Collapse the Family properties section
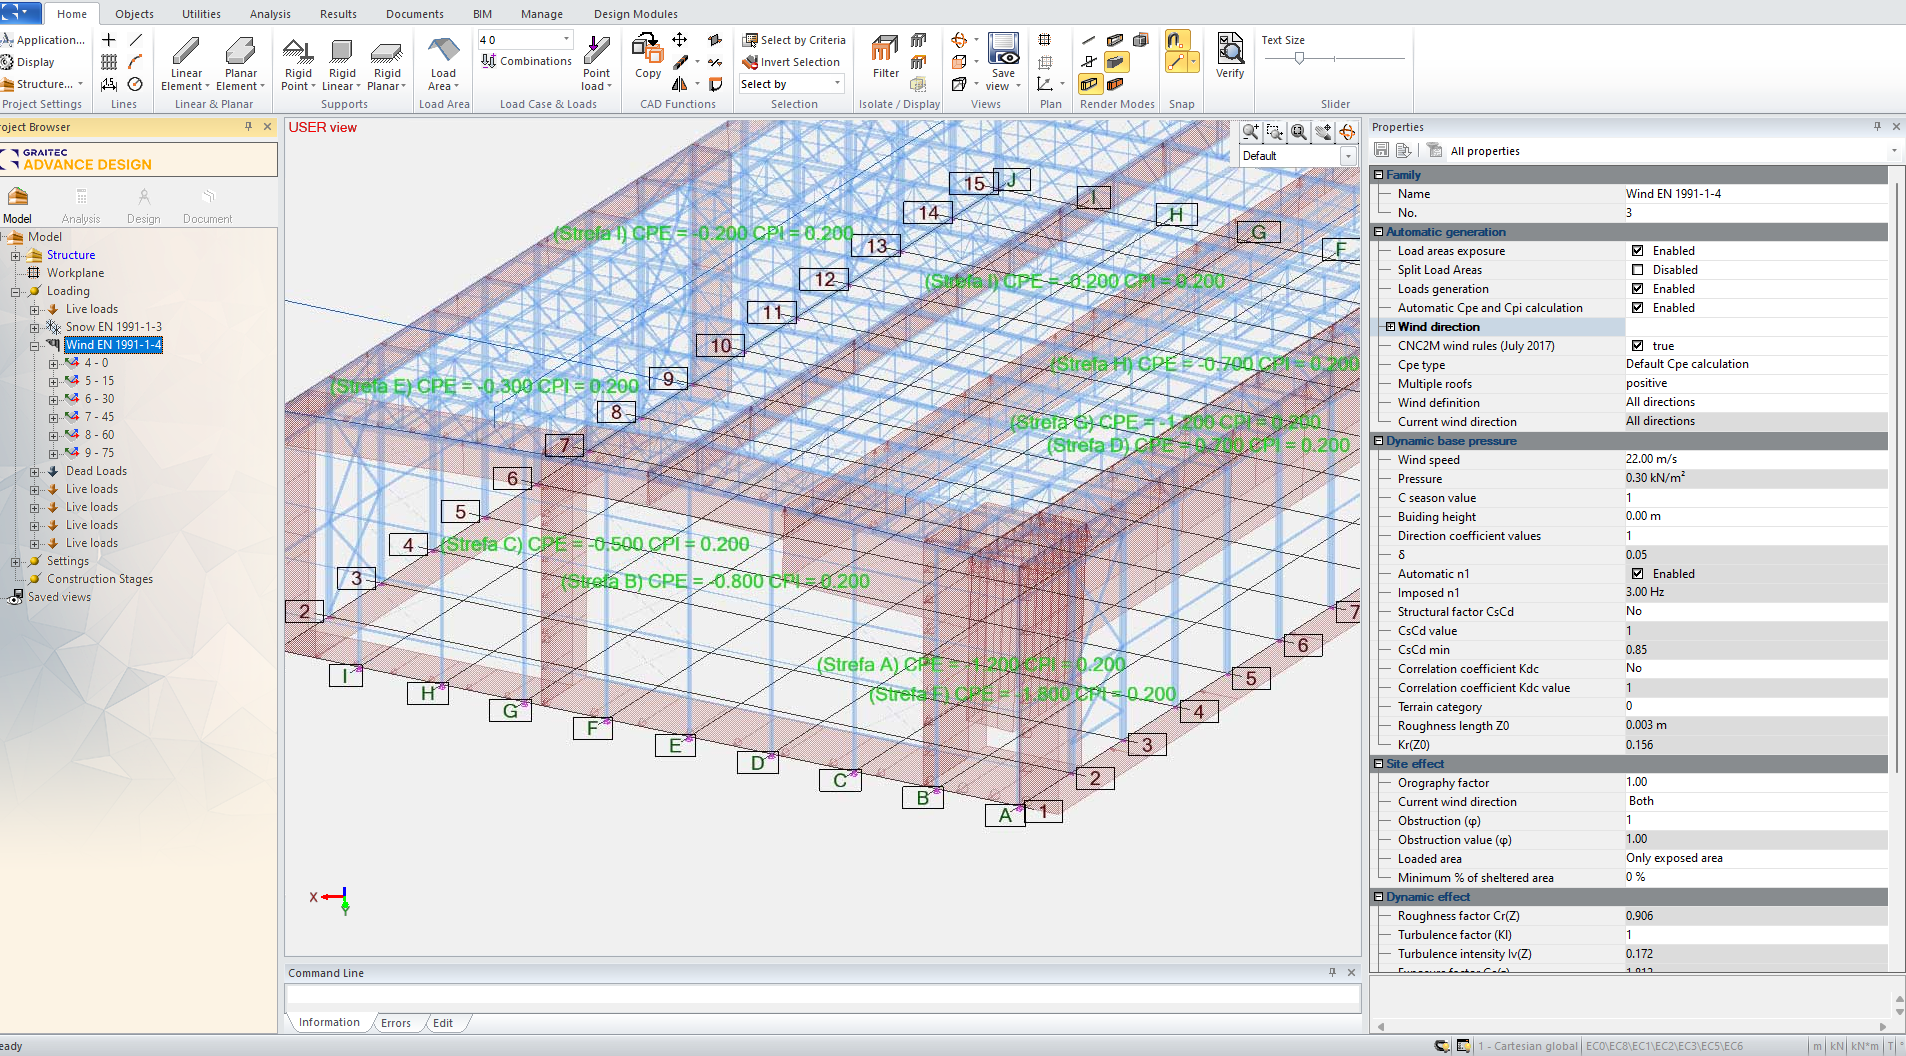The image size is (1906, 1056). [x=1379, y=175]
